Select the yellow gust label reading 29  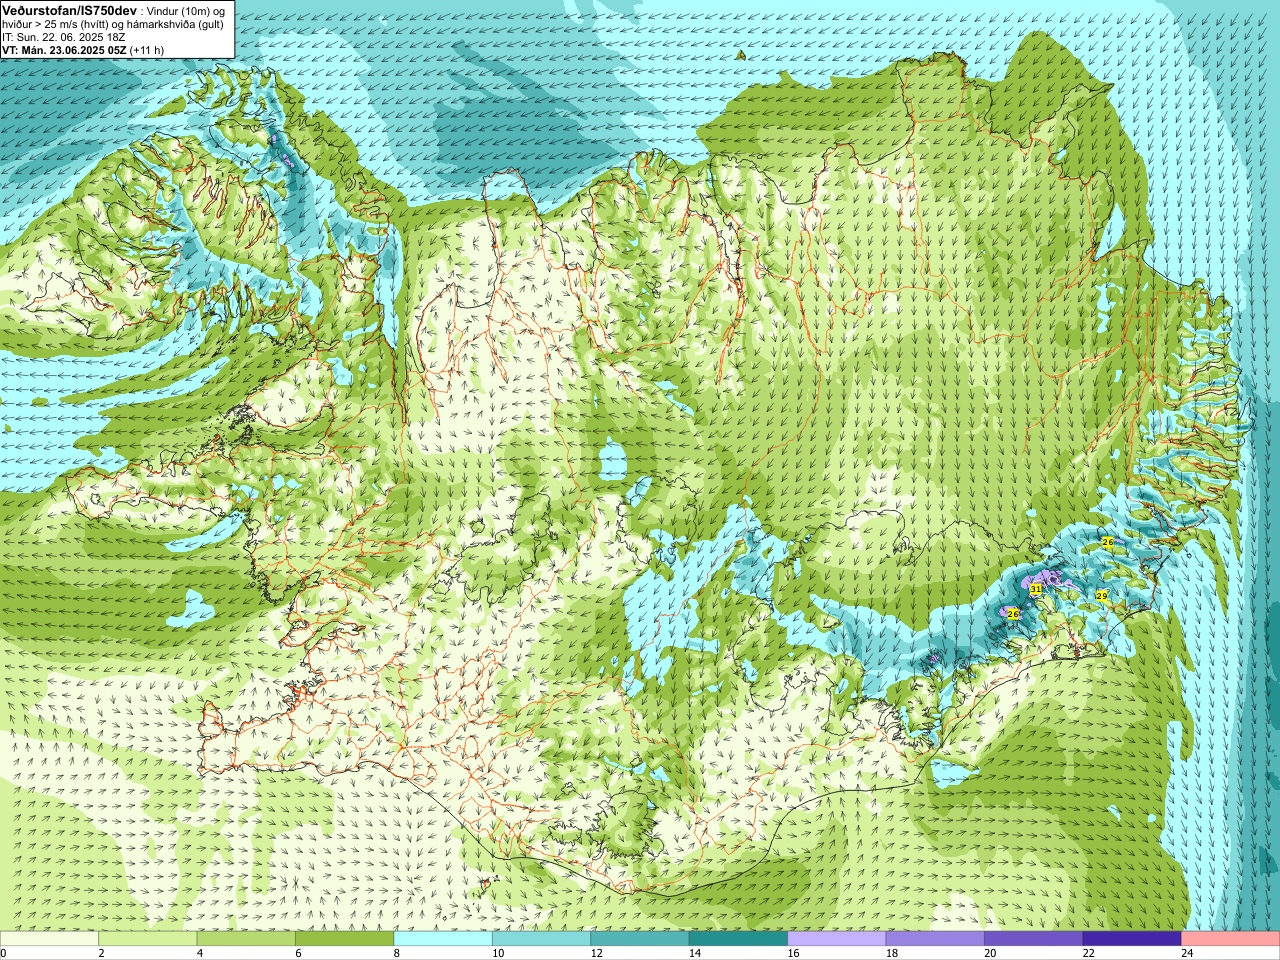pos(1101,595)
